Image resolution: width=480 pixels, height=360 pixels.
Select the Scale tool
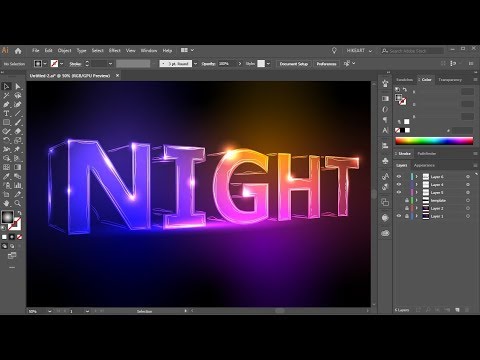[18, 140]
